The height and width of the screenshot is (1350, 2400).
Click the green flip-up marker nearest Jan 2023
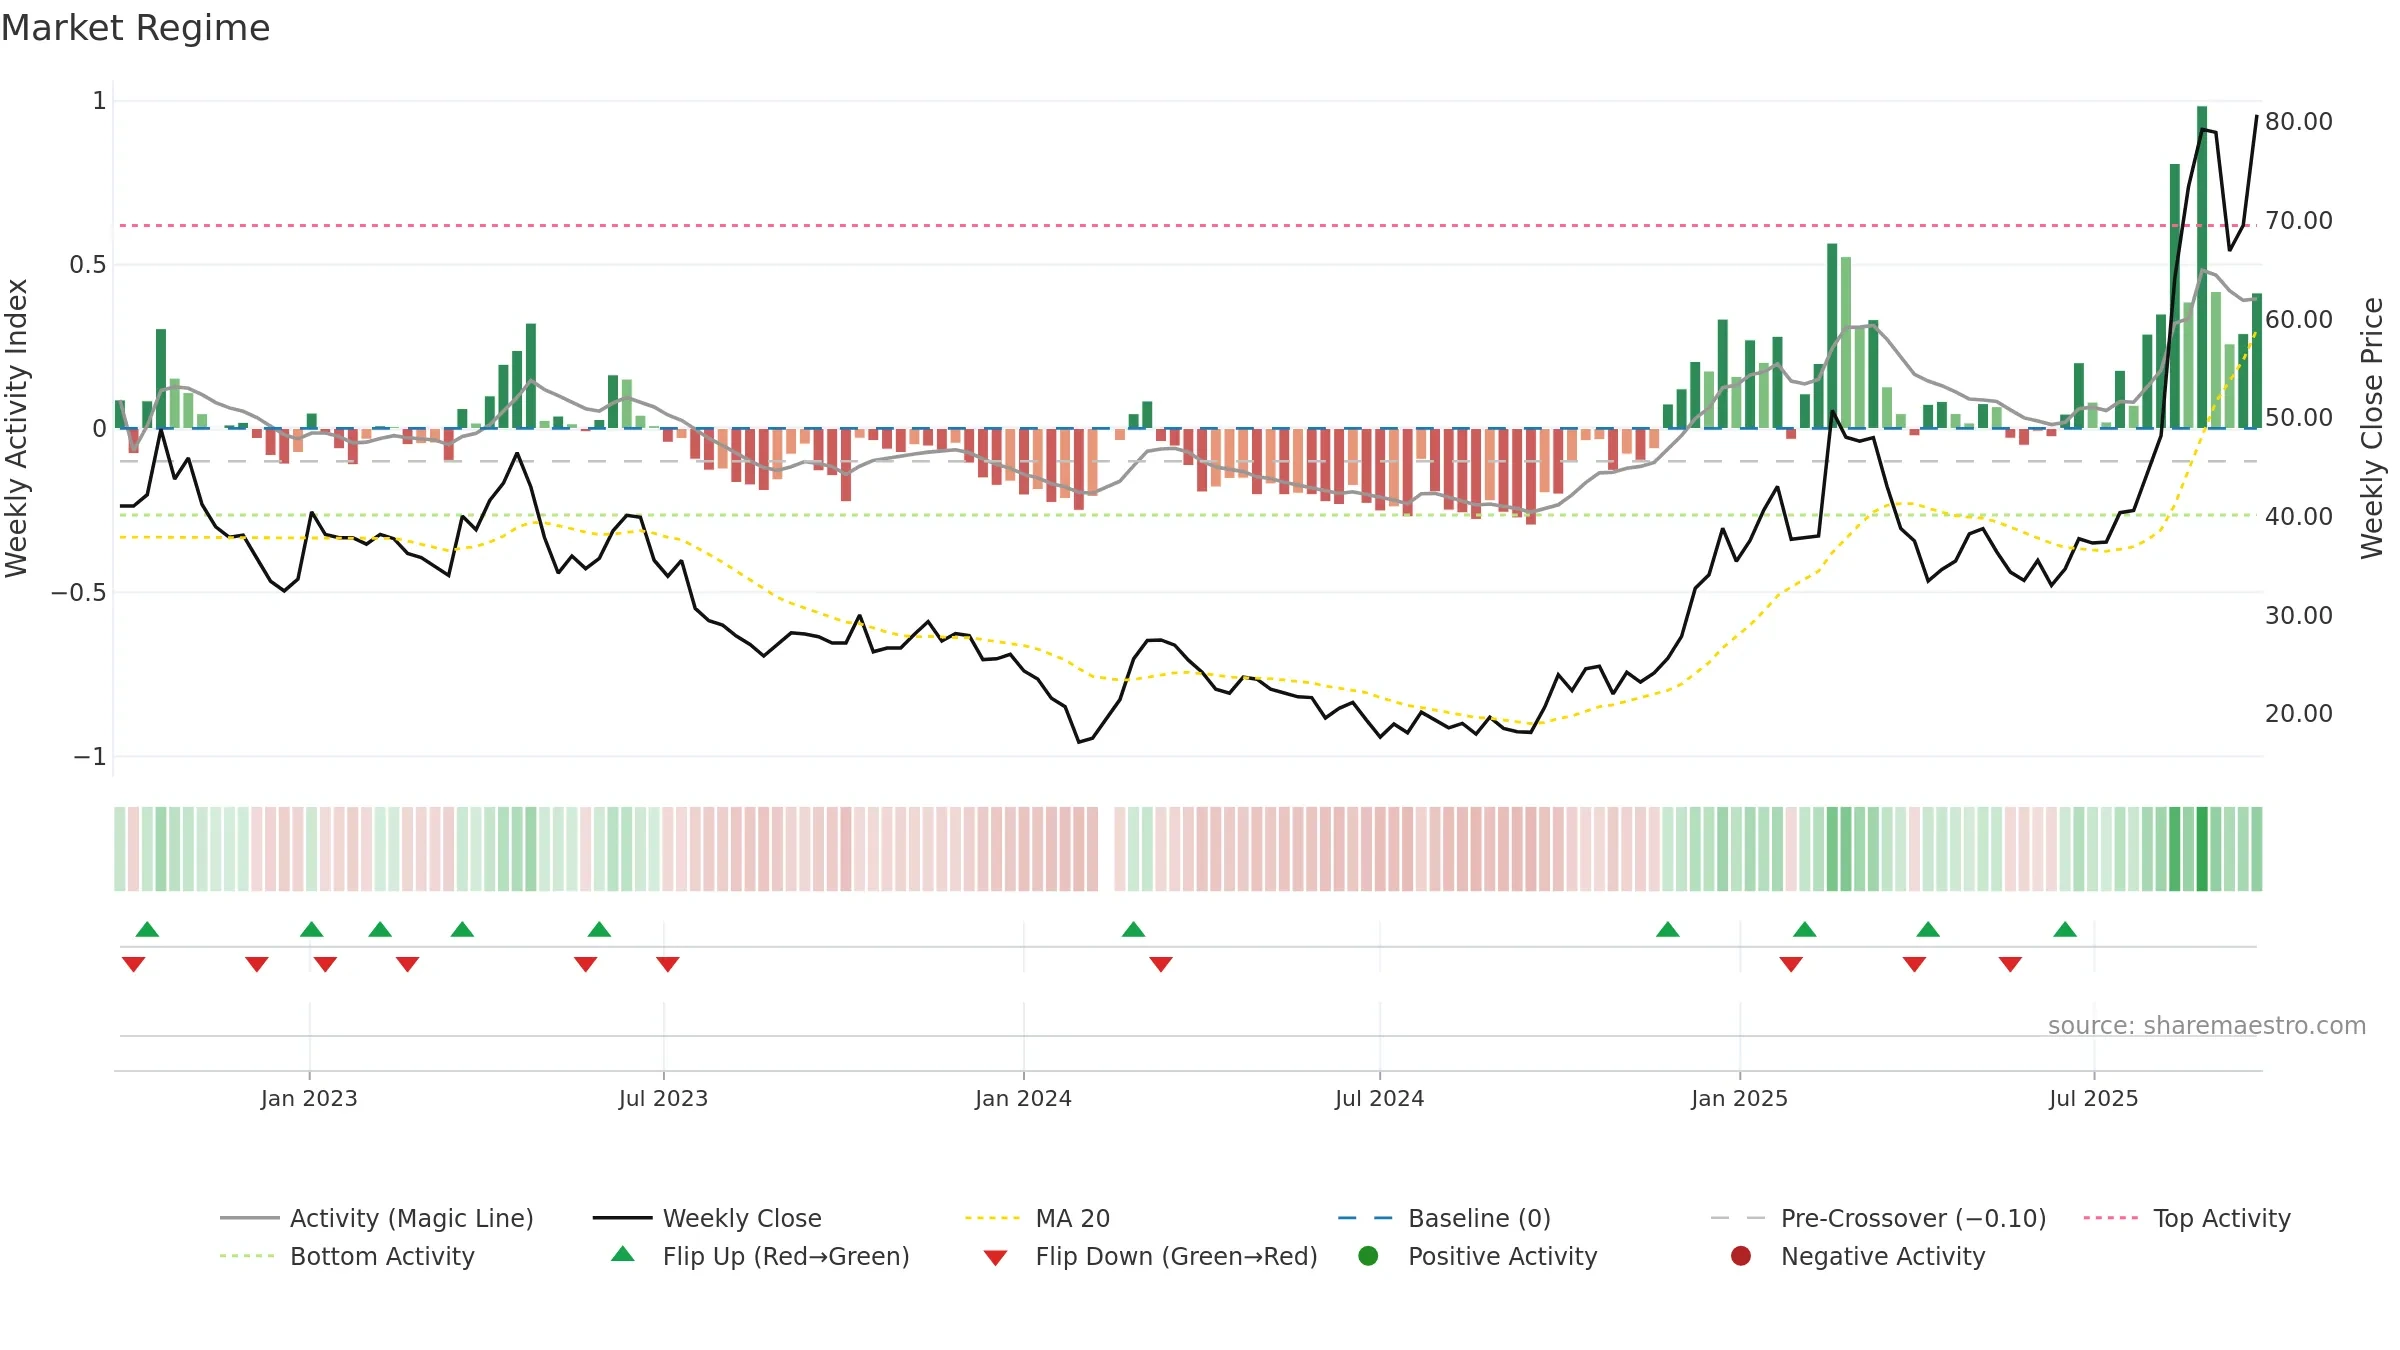311,930
